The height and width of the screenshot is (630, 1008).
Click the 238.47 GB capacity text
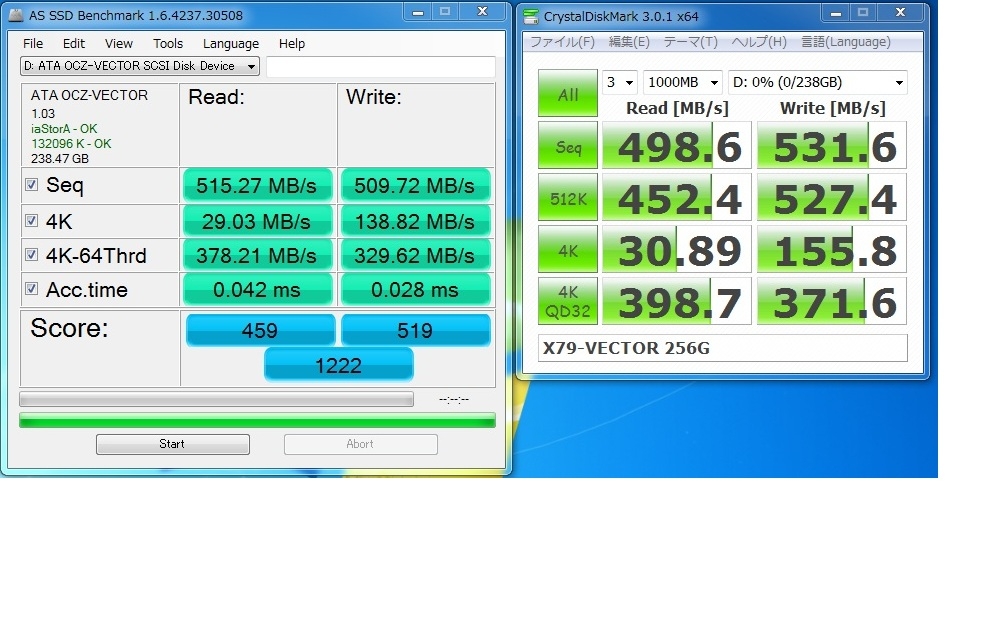[60, 158]
